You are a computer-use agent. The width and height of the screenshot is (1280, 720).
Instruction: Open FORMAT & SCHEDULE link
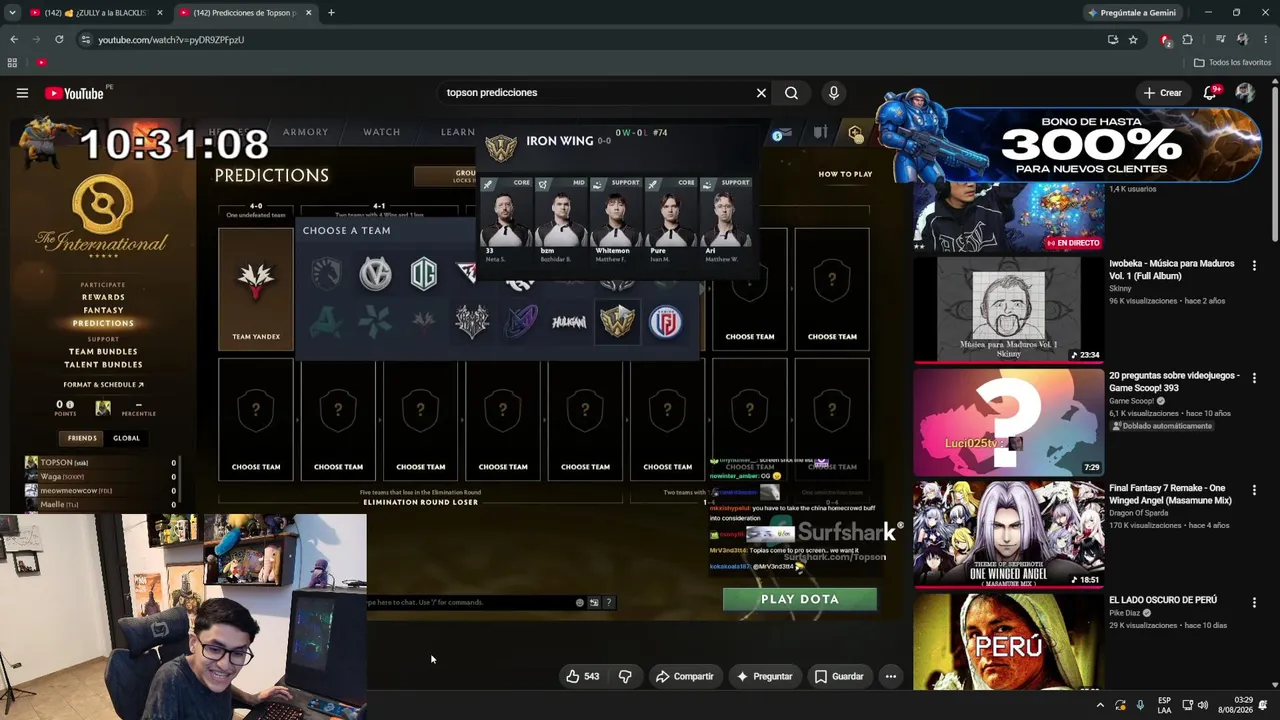(103, 385)
